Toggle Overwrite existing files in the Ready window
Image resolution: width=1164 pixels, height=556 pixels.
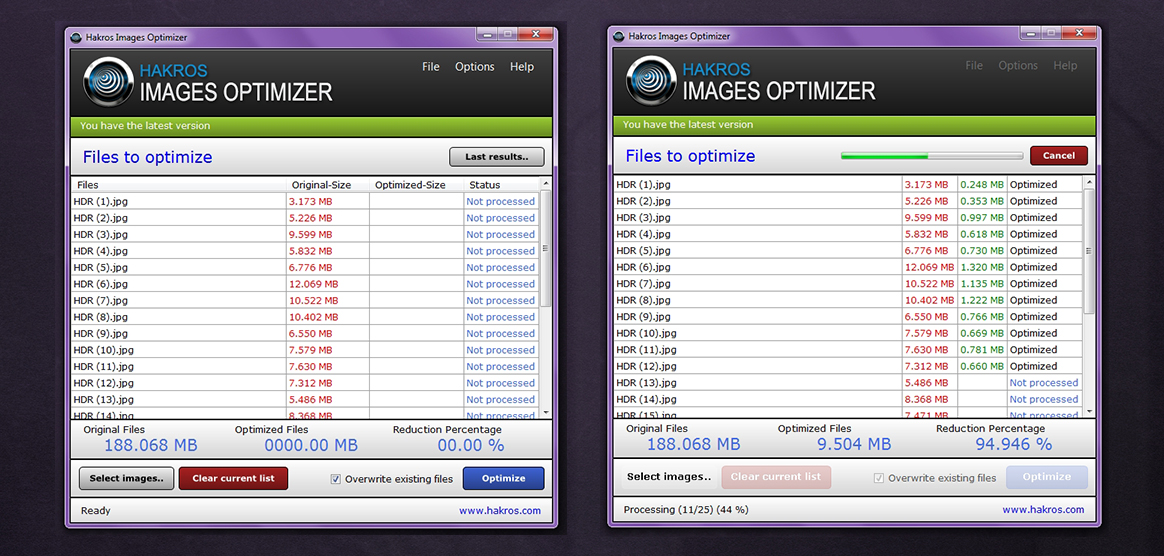point(336,479)
